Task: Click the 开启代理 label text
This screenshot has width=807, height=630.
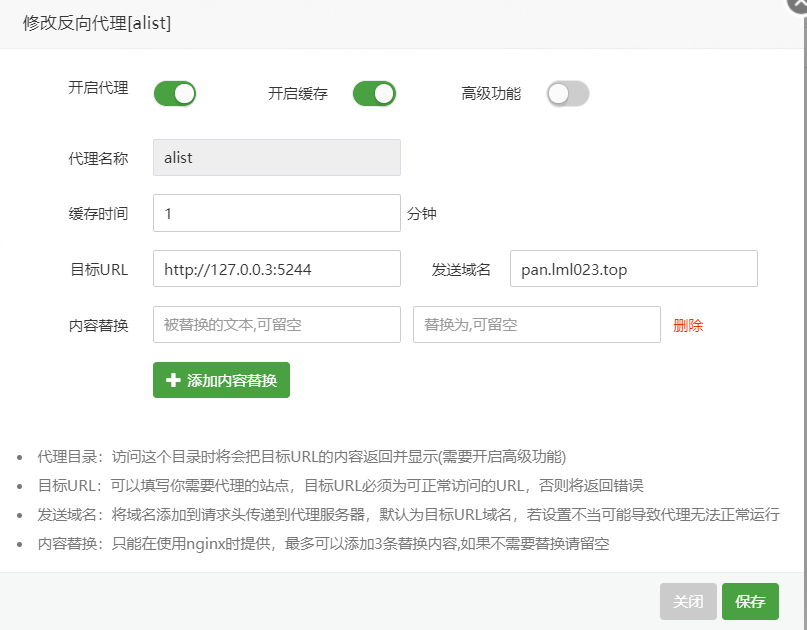Action: tap(98, 87)
